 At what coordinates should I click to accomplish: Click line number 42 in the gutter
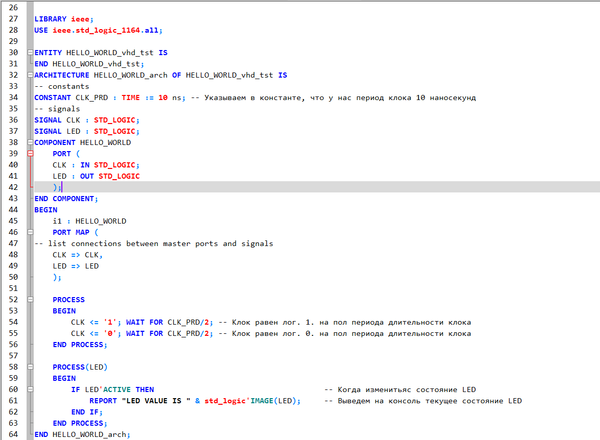coord(12,187)
